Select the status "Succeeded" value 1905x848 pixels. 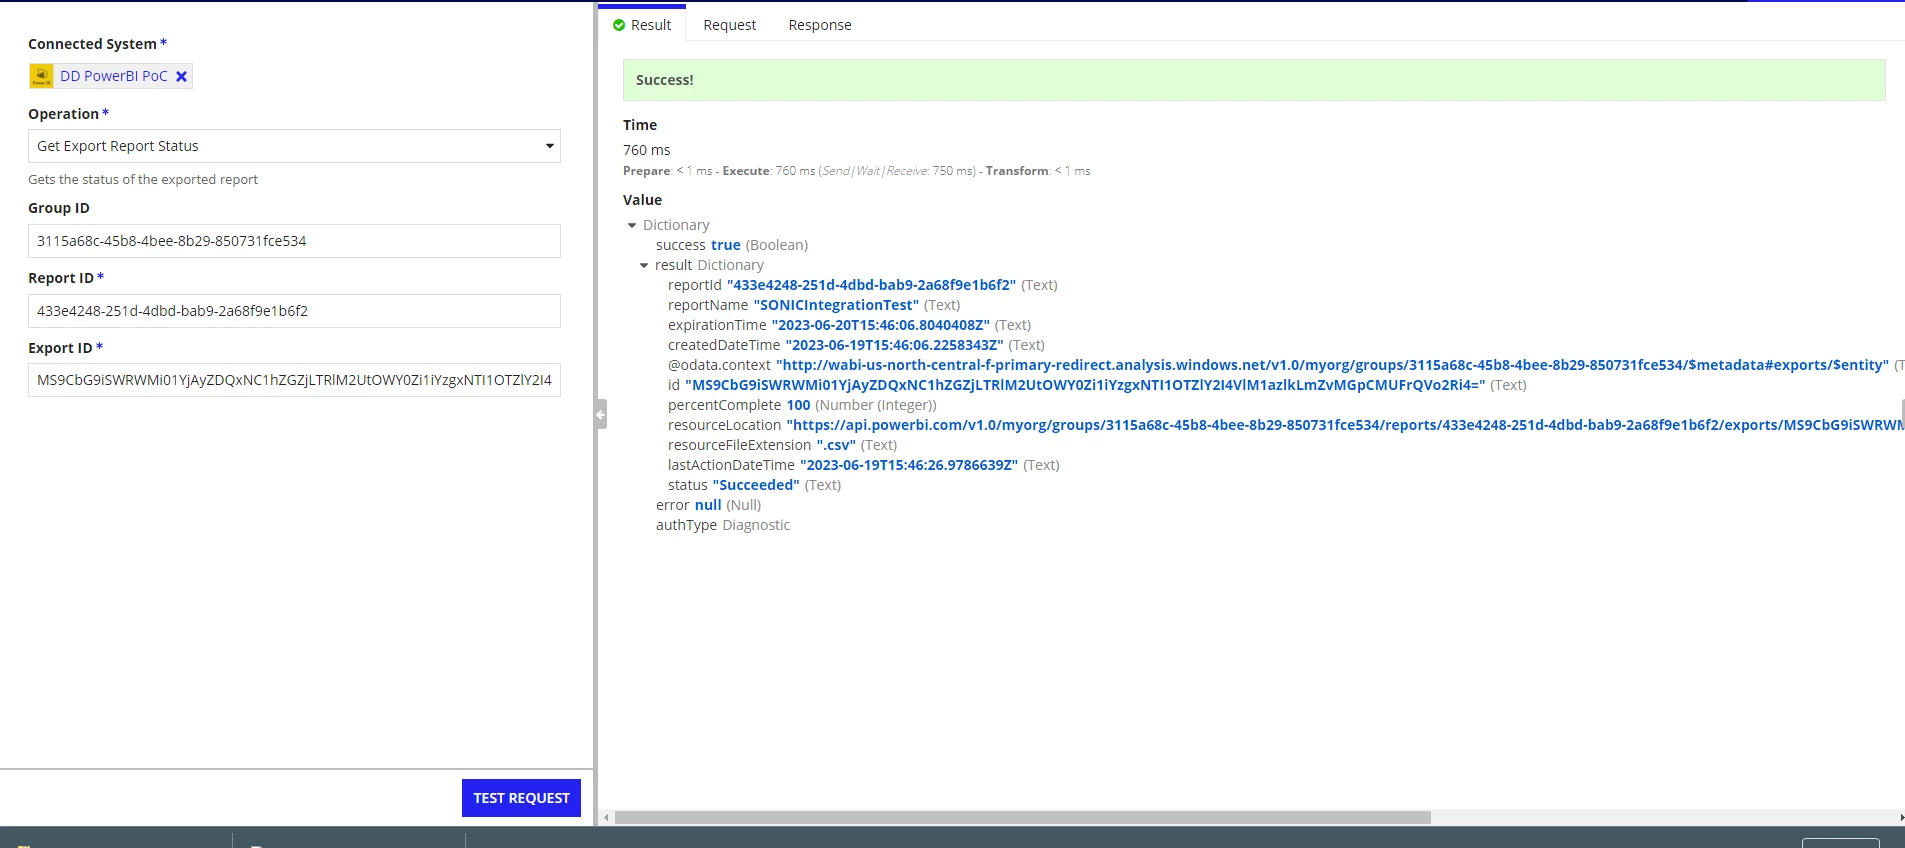click(756, 485)
